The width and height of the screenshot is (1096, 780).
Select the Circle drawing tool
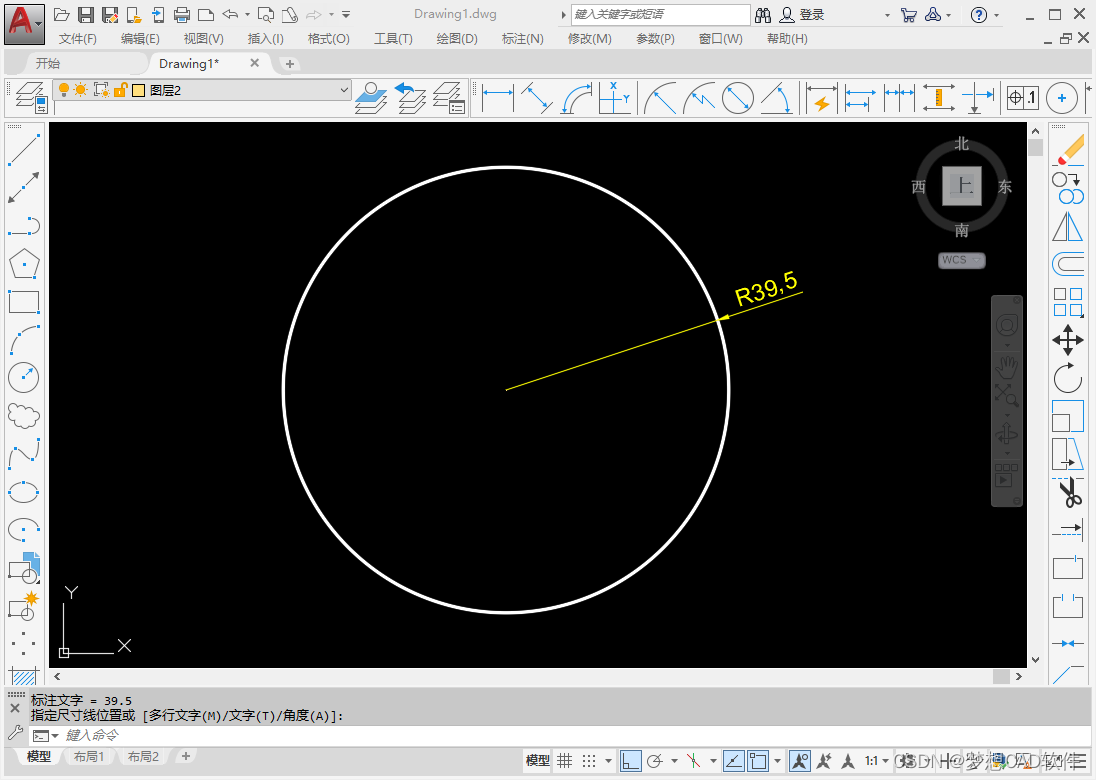coord(24,377)
